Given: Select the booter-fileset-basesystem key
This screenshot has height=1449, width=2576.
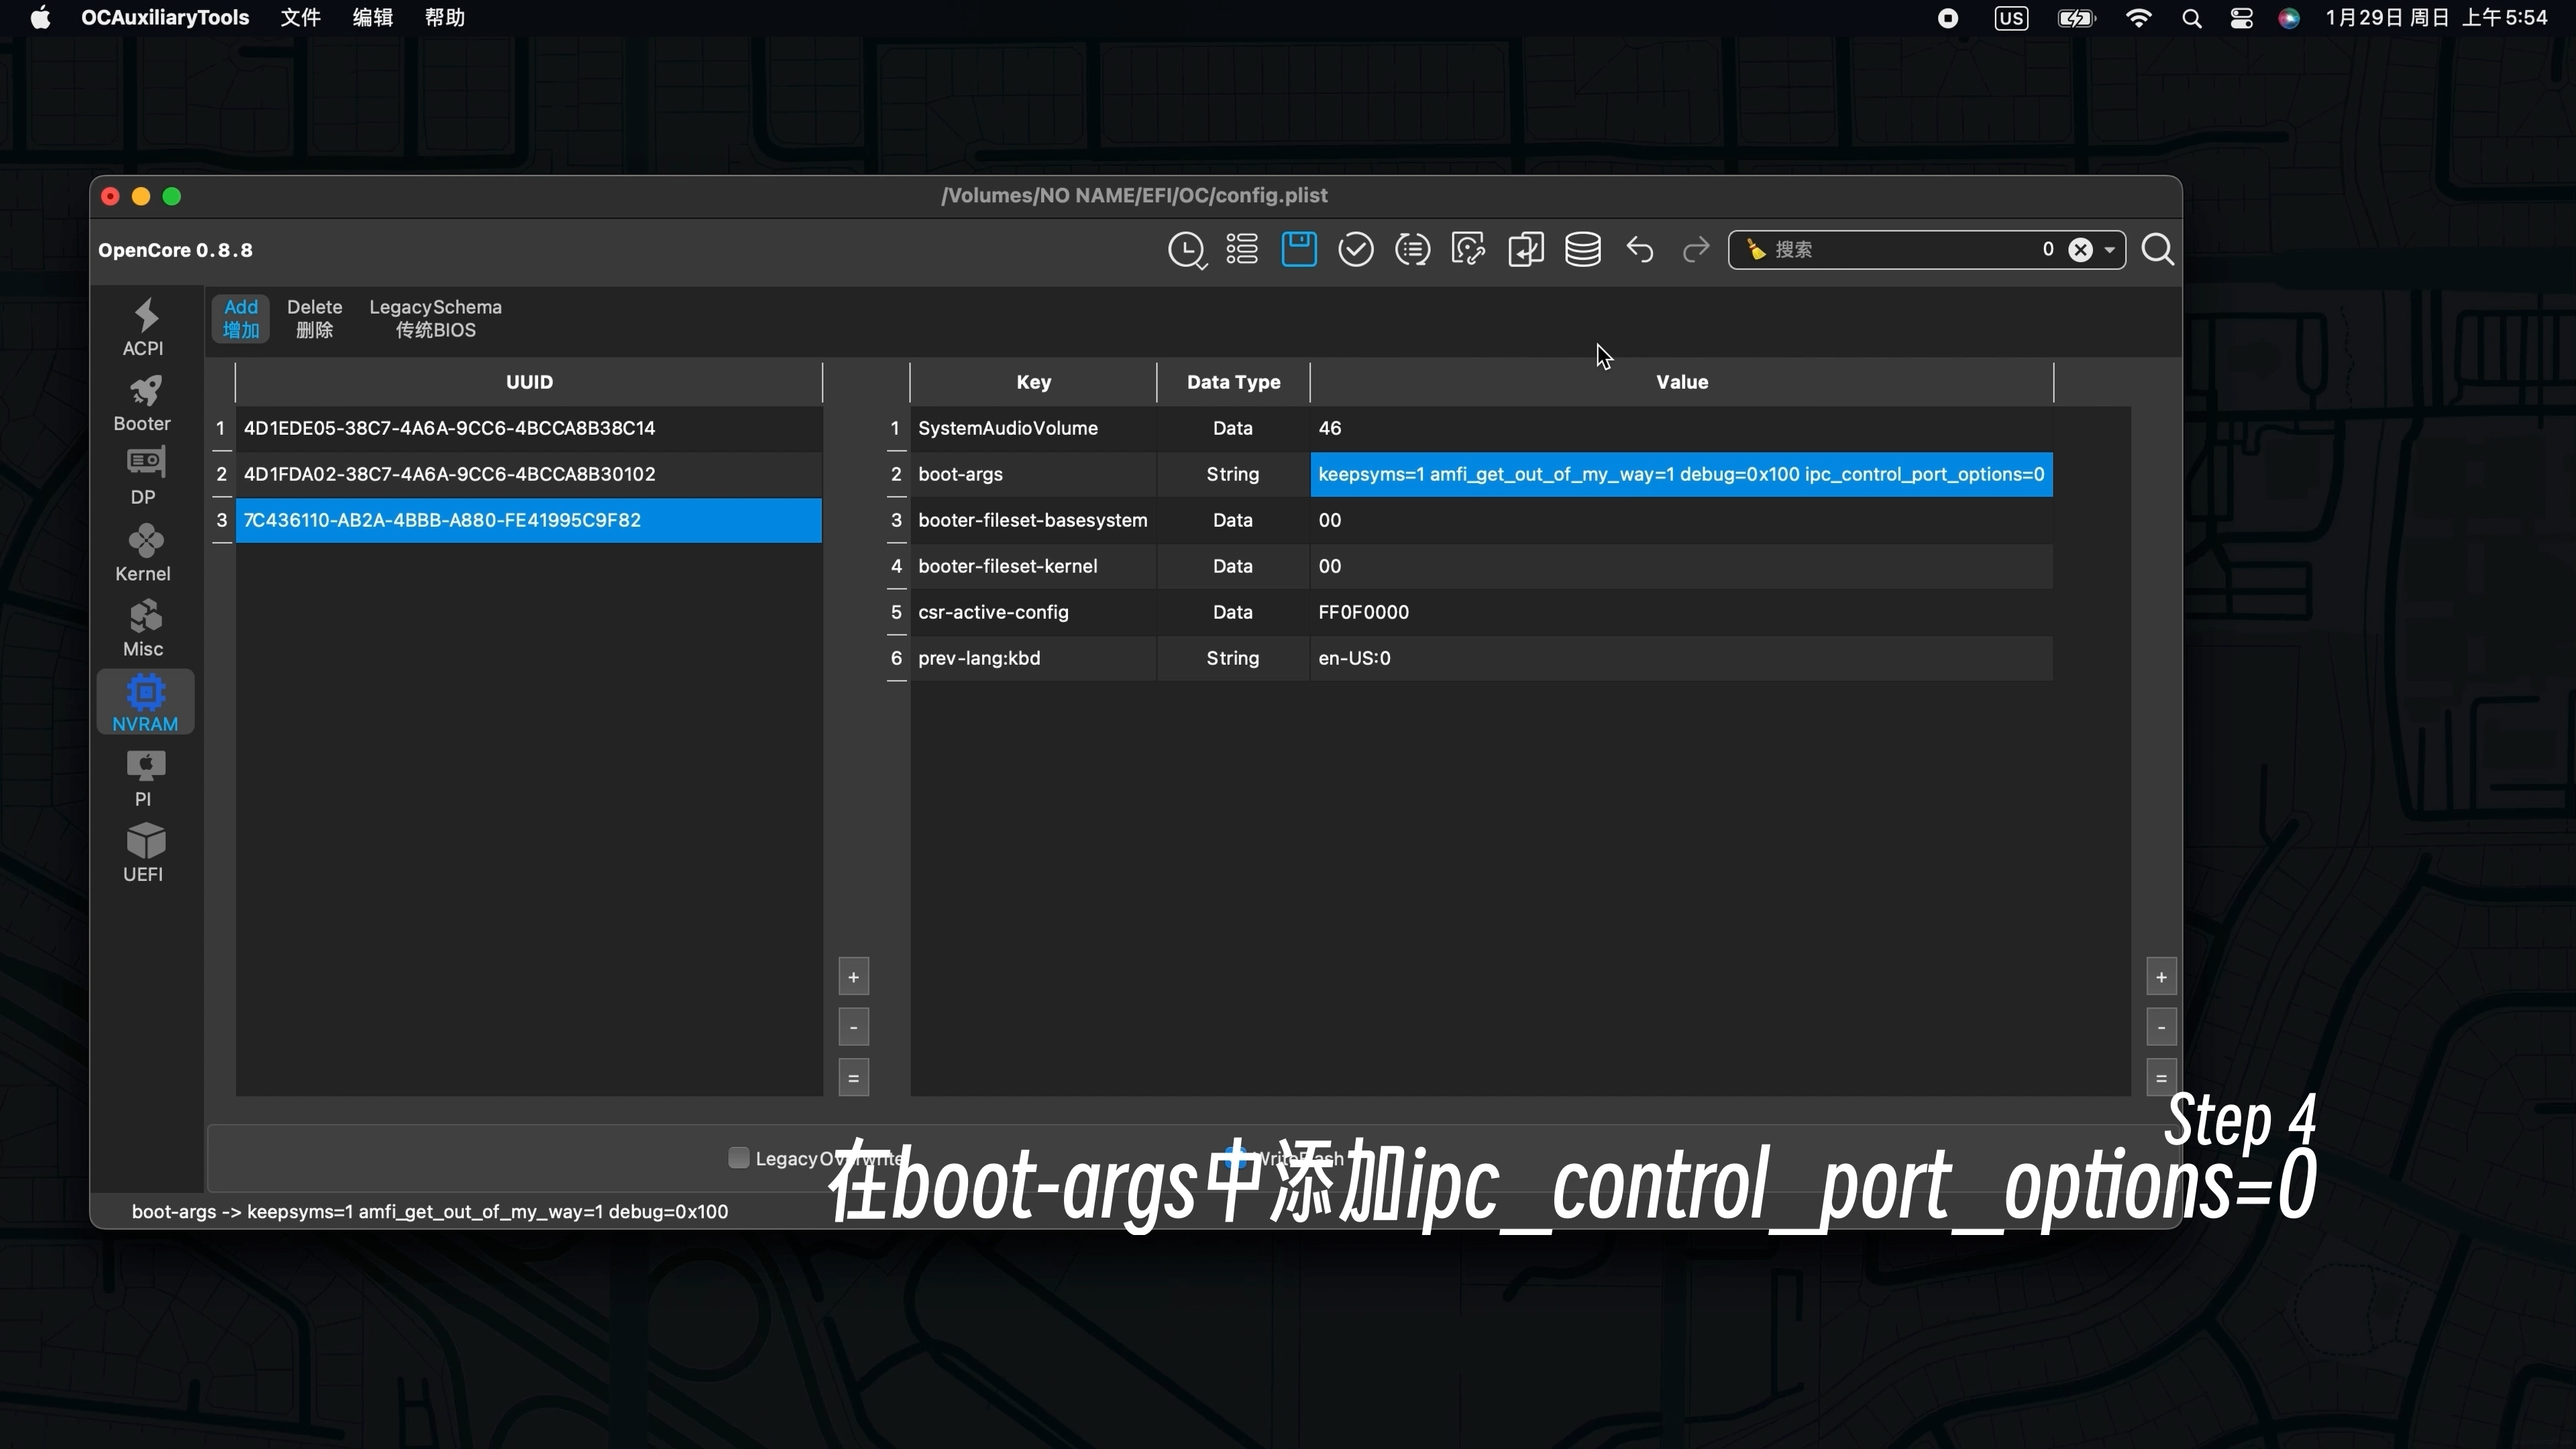Looking at the screenshot, I should pyautogui.click(x=1033, y=520).
